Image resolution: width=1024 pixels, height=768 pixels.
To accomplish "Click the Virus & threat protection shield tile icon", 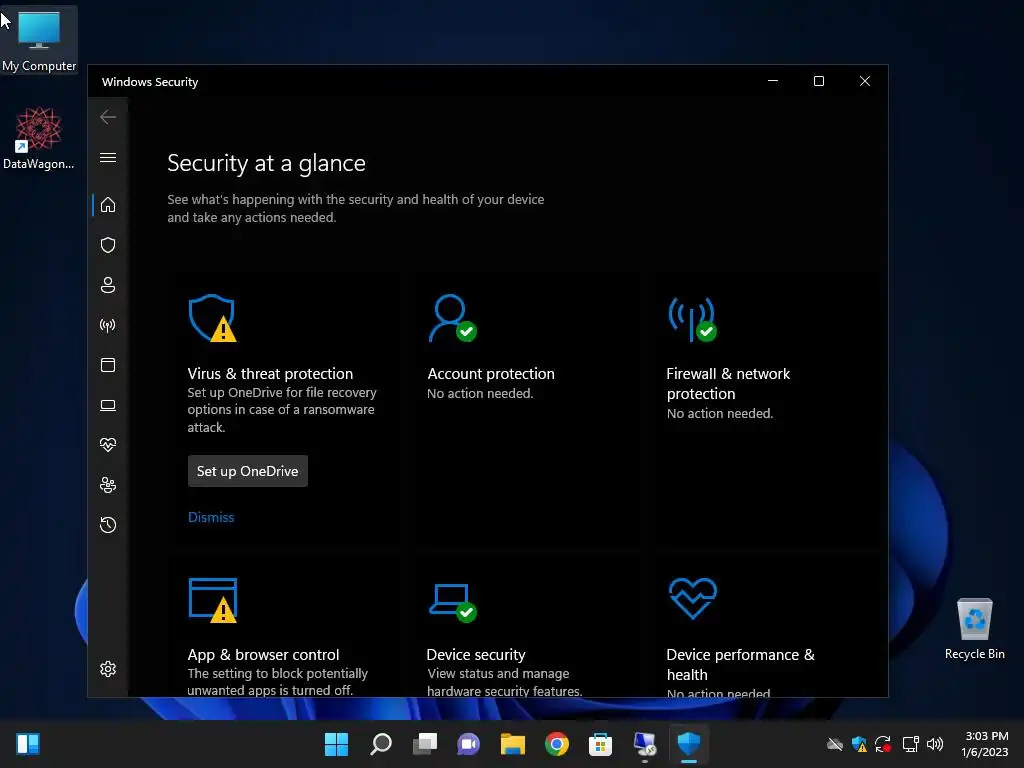I will (x=212, y=318).
